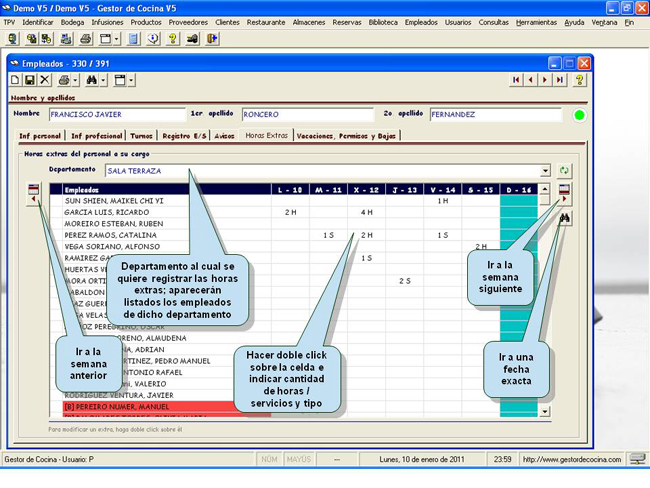Open Vacaciones, Permisos y Bajas tab

[347, 136]
